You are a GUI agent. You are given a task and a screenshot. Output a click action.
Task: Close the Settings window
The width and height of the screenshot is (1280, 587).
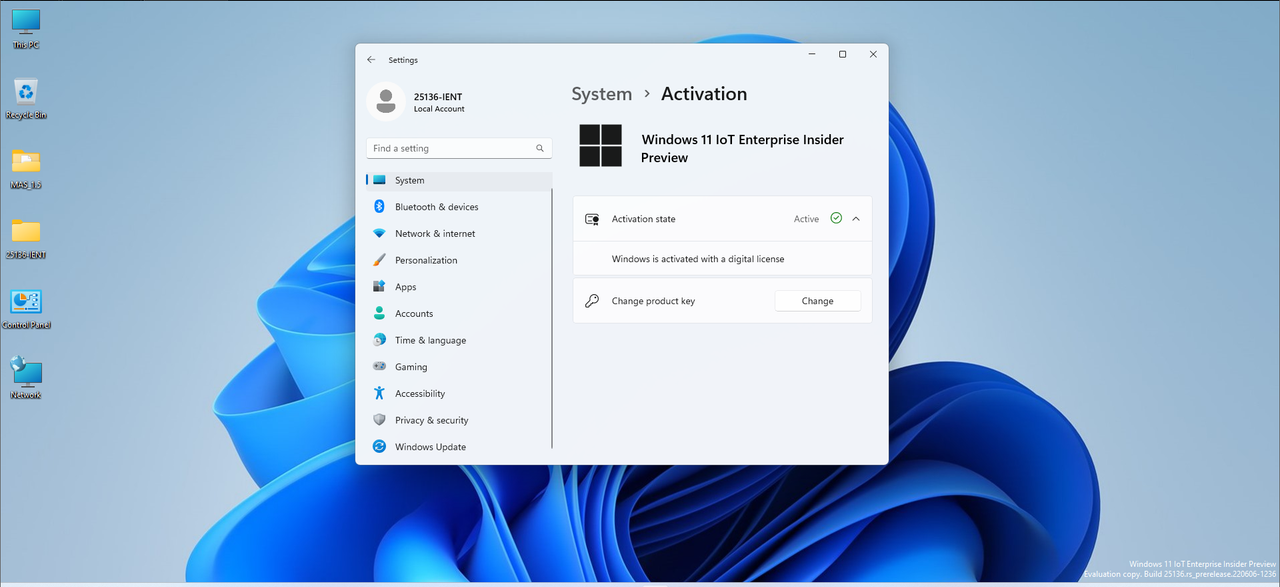pyautogui.click(x=873, y=55)
